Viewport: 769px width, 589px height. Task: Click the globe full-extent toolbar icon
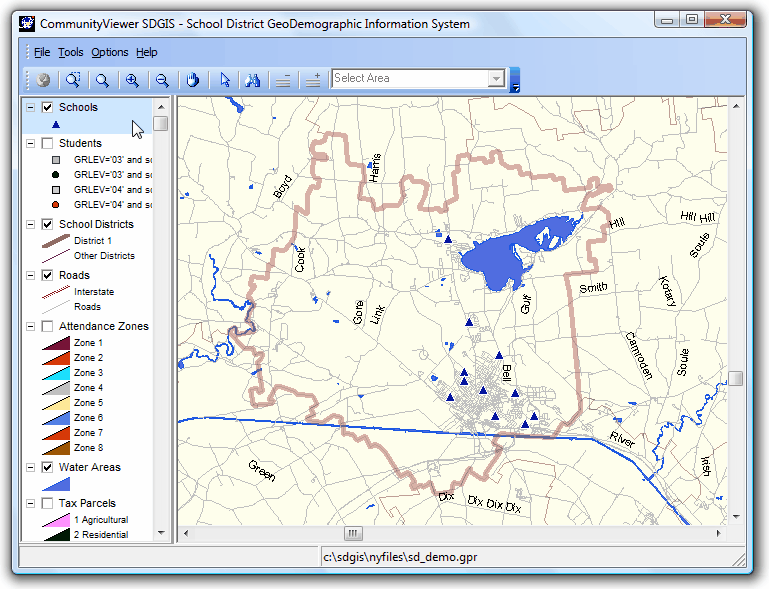coord(43,80)
